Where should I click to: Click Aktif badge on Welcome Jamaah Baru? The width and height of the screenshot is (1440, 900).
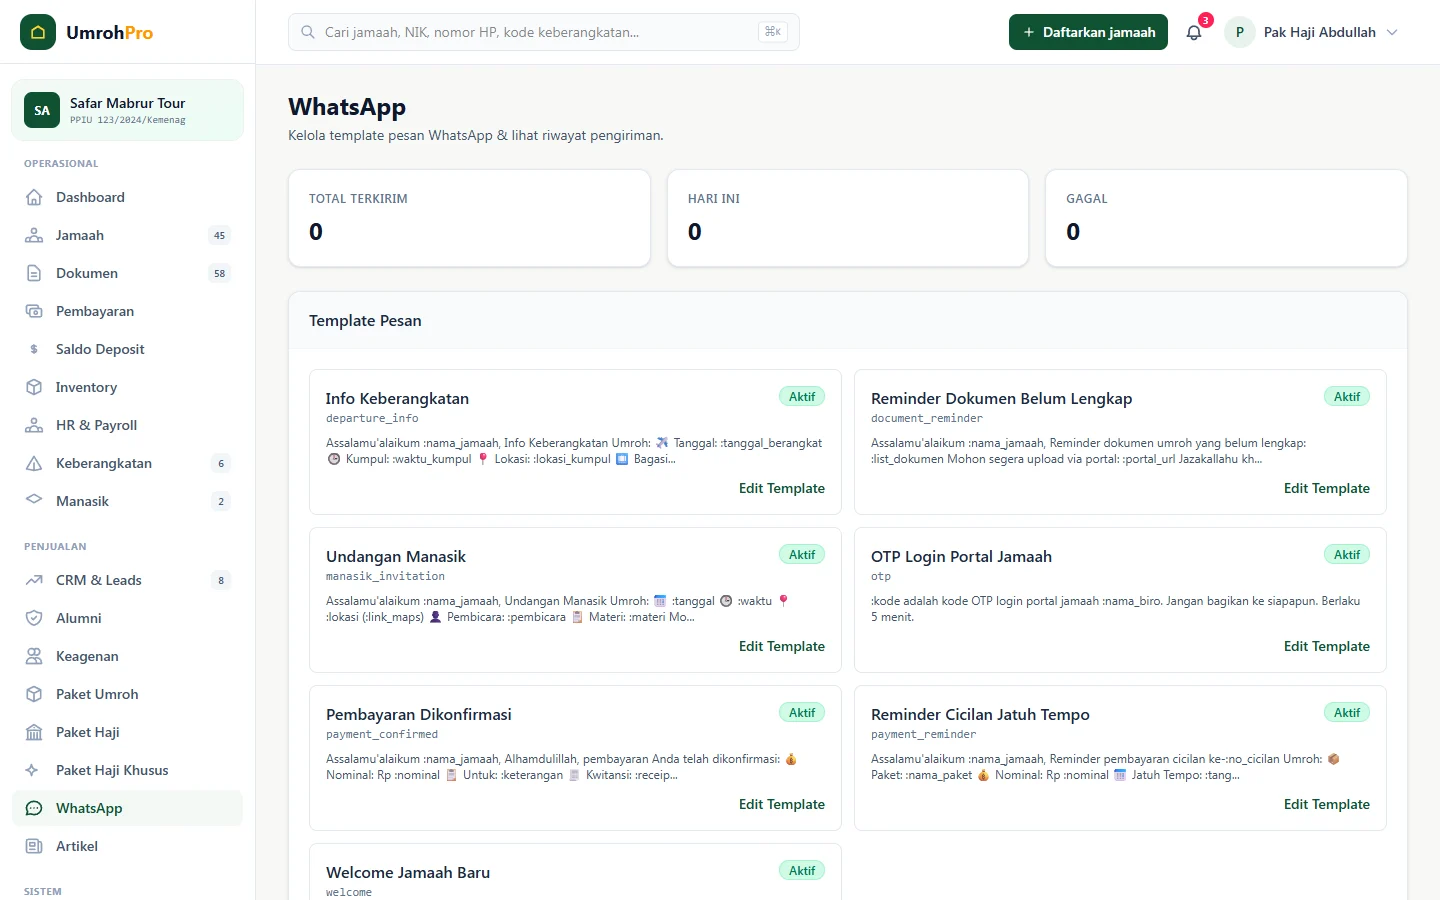click(802, 870)
